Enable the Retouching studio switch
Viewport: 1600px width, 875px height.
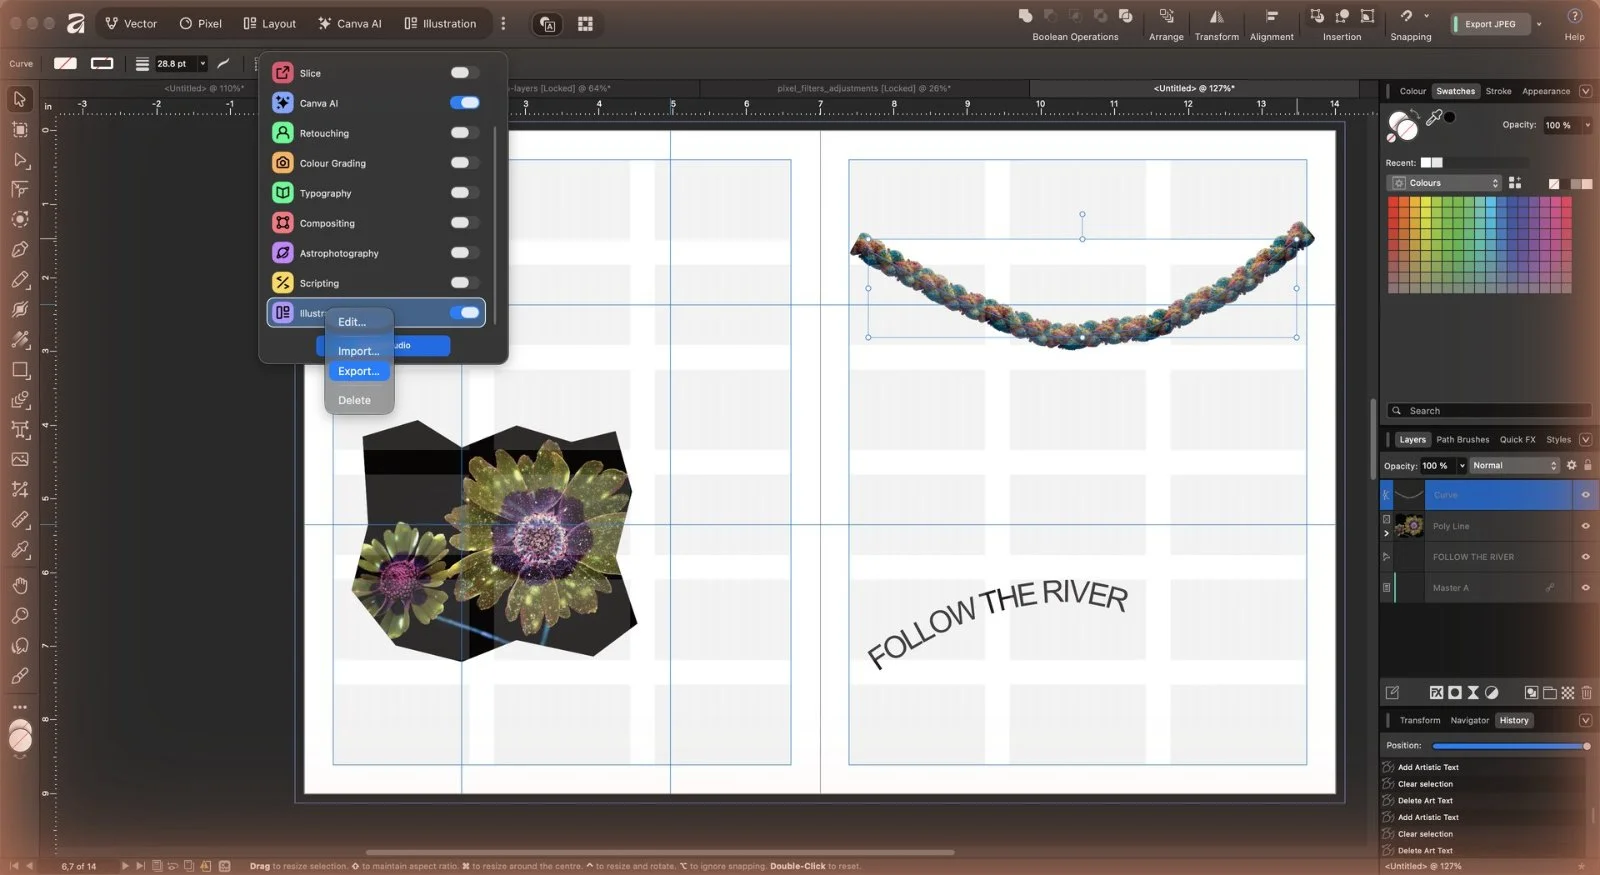tap(464, 132)
